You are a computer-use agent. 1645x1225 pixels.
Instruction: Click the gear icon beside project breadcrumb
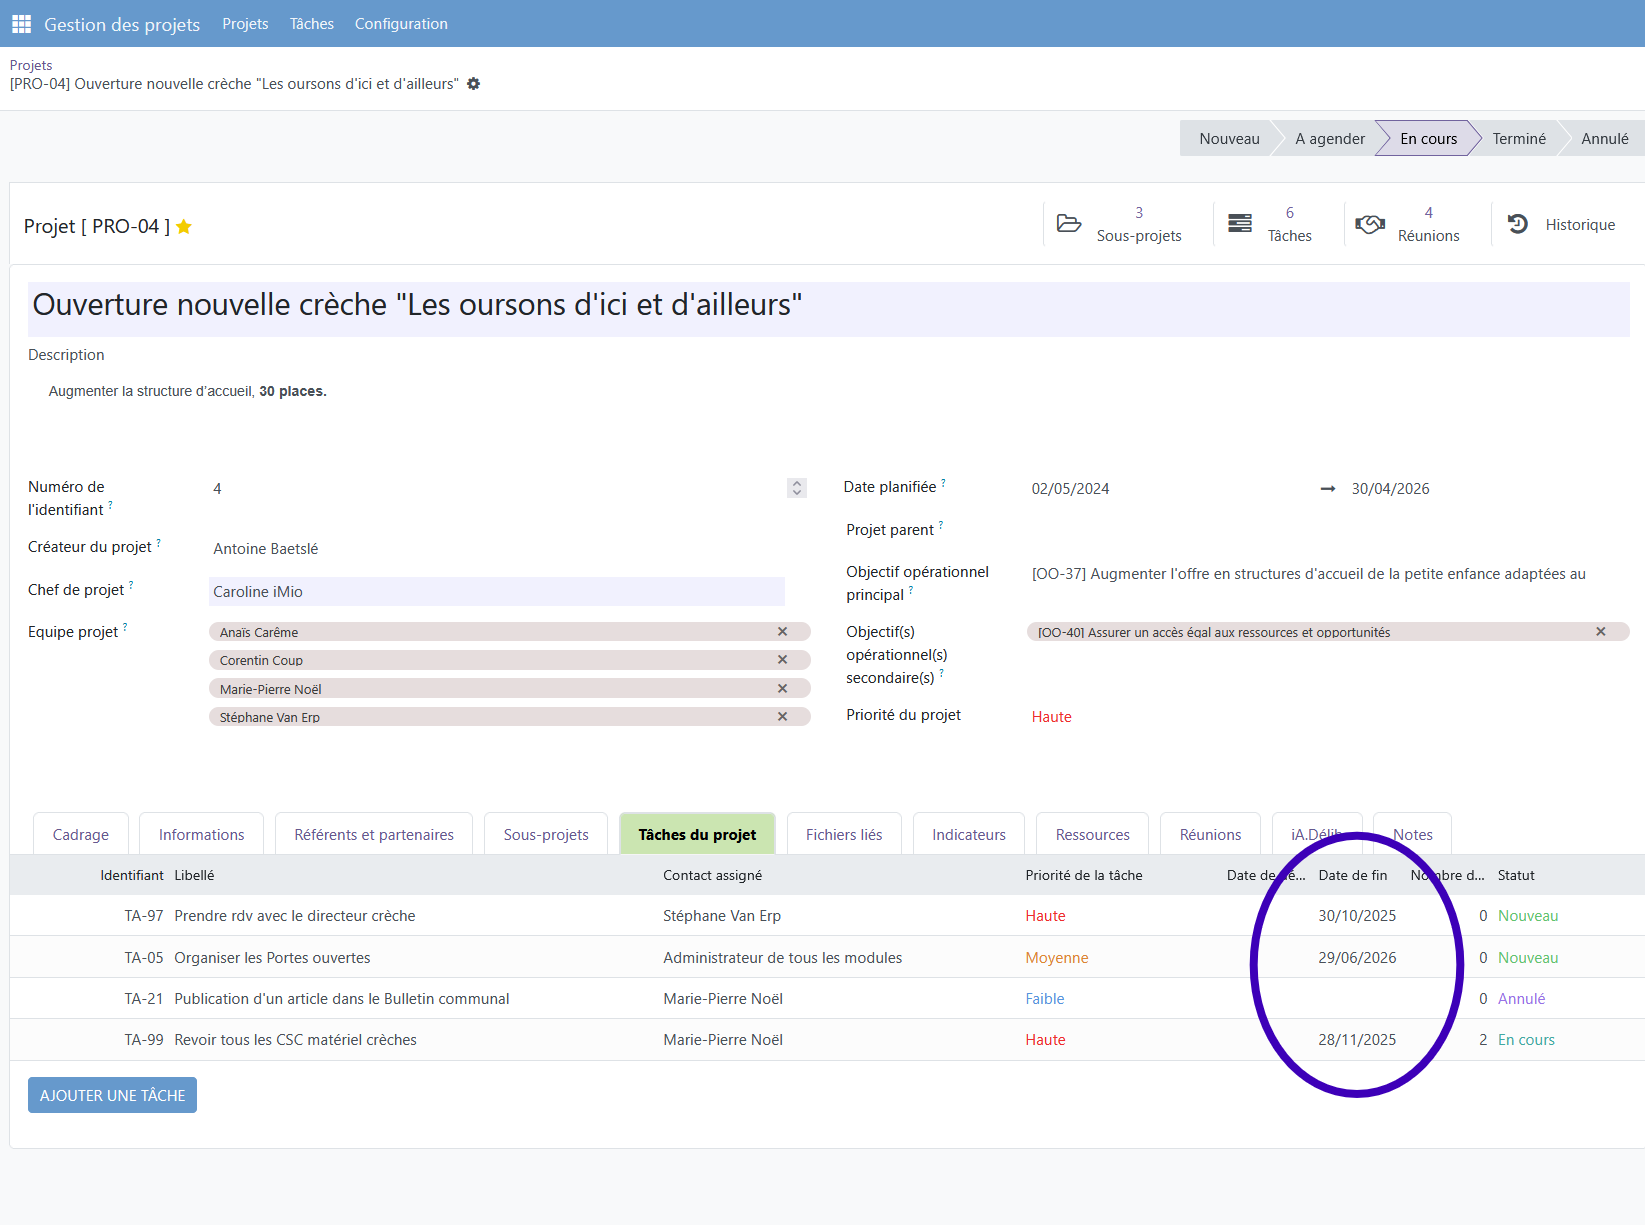coord(474,84)
